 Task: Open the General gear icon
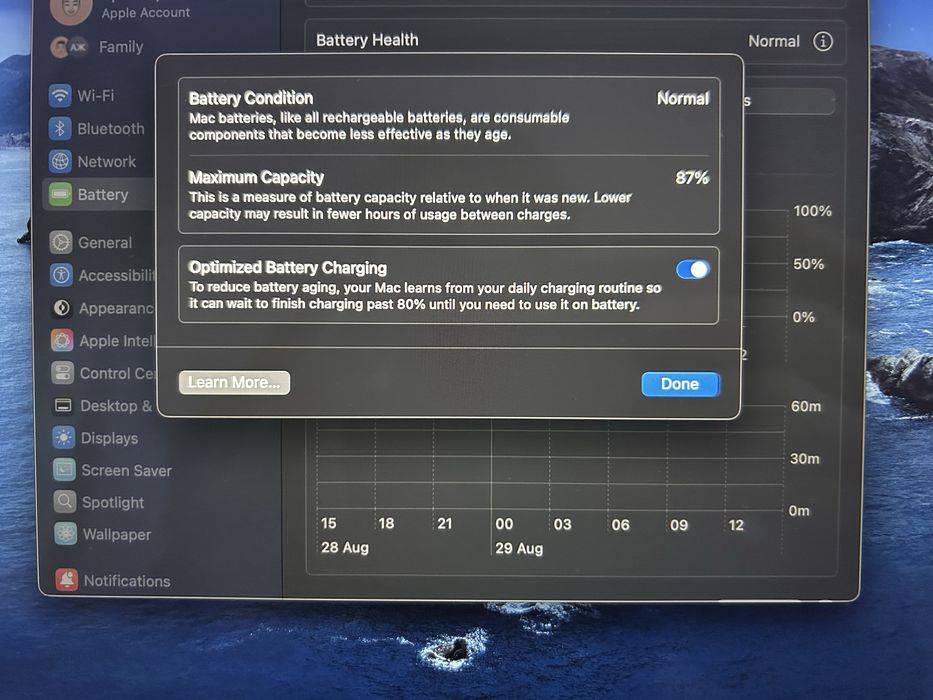click(61, 242)
